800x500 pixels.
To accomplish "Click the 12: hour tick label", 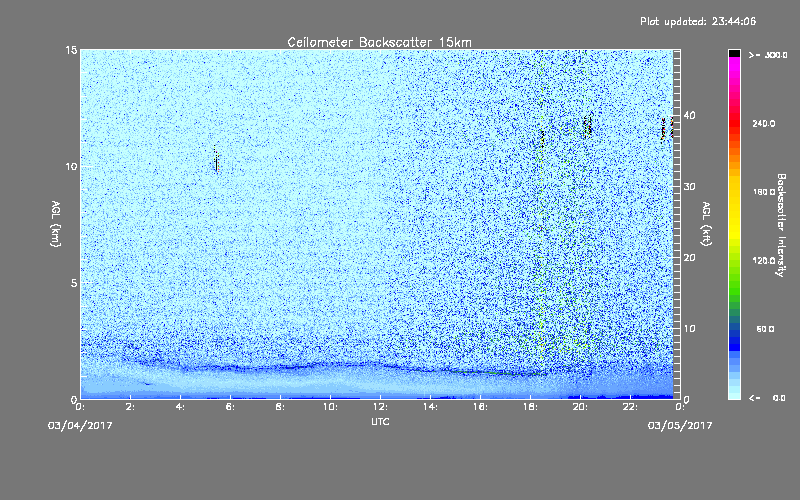I will 380,407.
